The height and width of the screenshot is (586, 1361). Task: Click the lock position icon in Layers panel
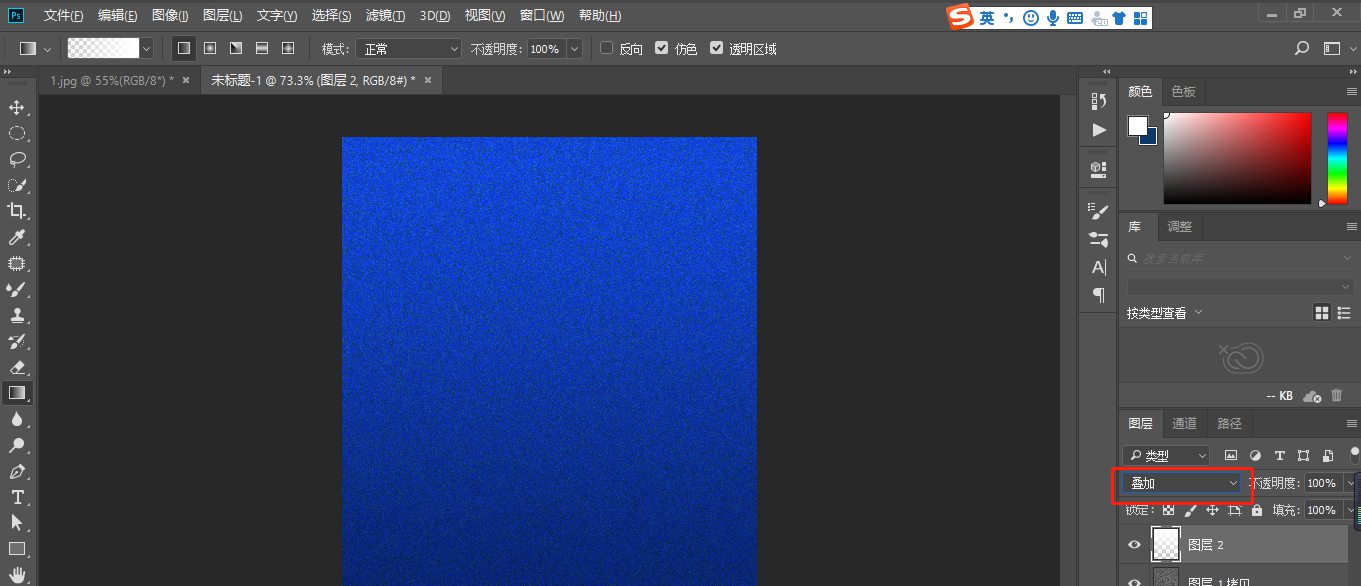tap(1211, 509)
